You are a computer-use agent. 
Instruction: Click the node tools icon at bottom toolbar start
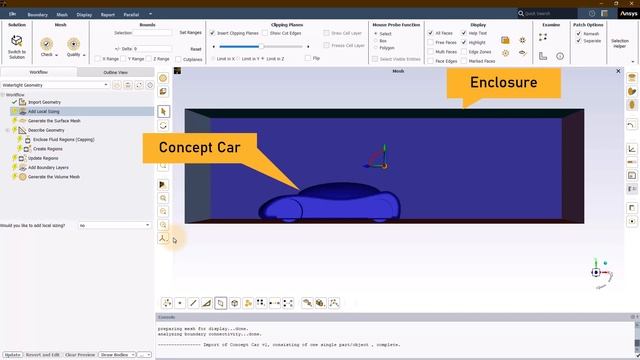(x=167, y=303)
